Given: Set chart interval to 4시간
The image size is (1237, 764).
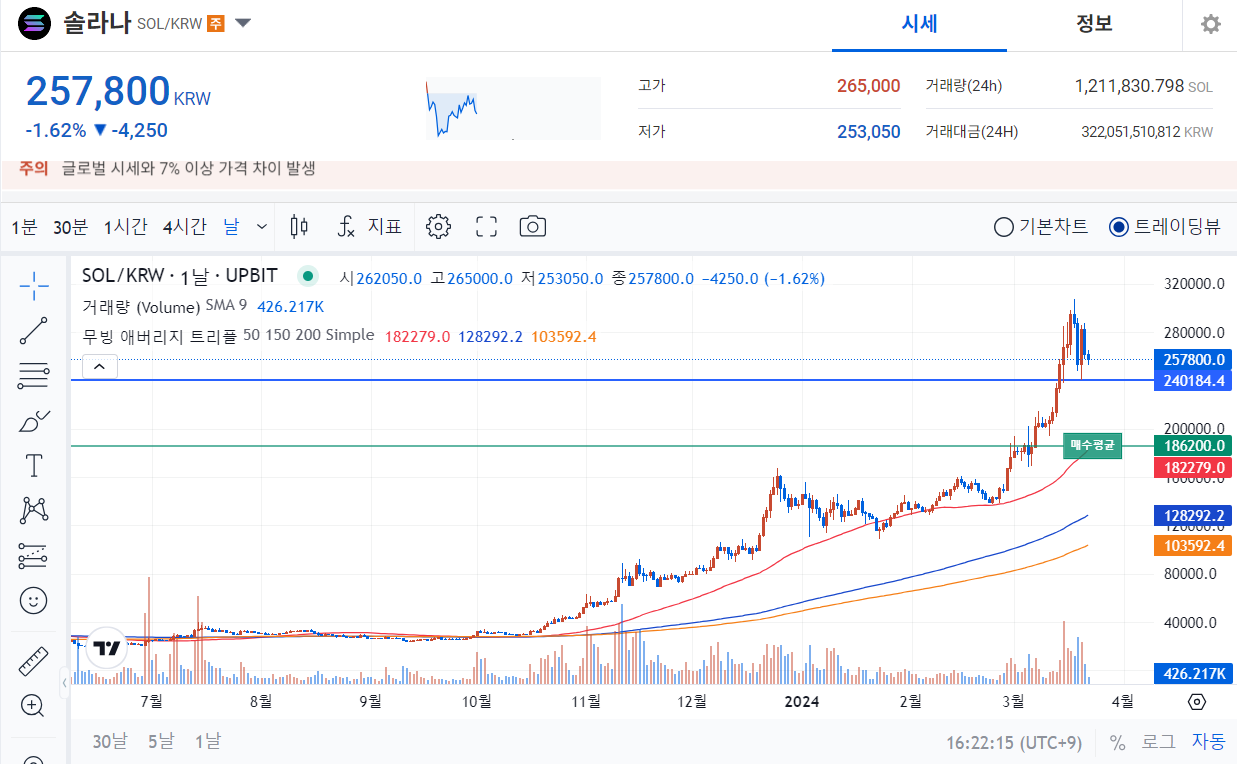Looking at the screenshot, I should coord(184,227).
